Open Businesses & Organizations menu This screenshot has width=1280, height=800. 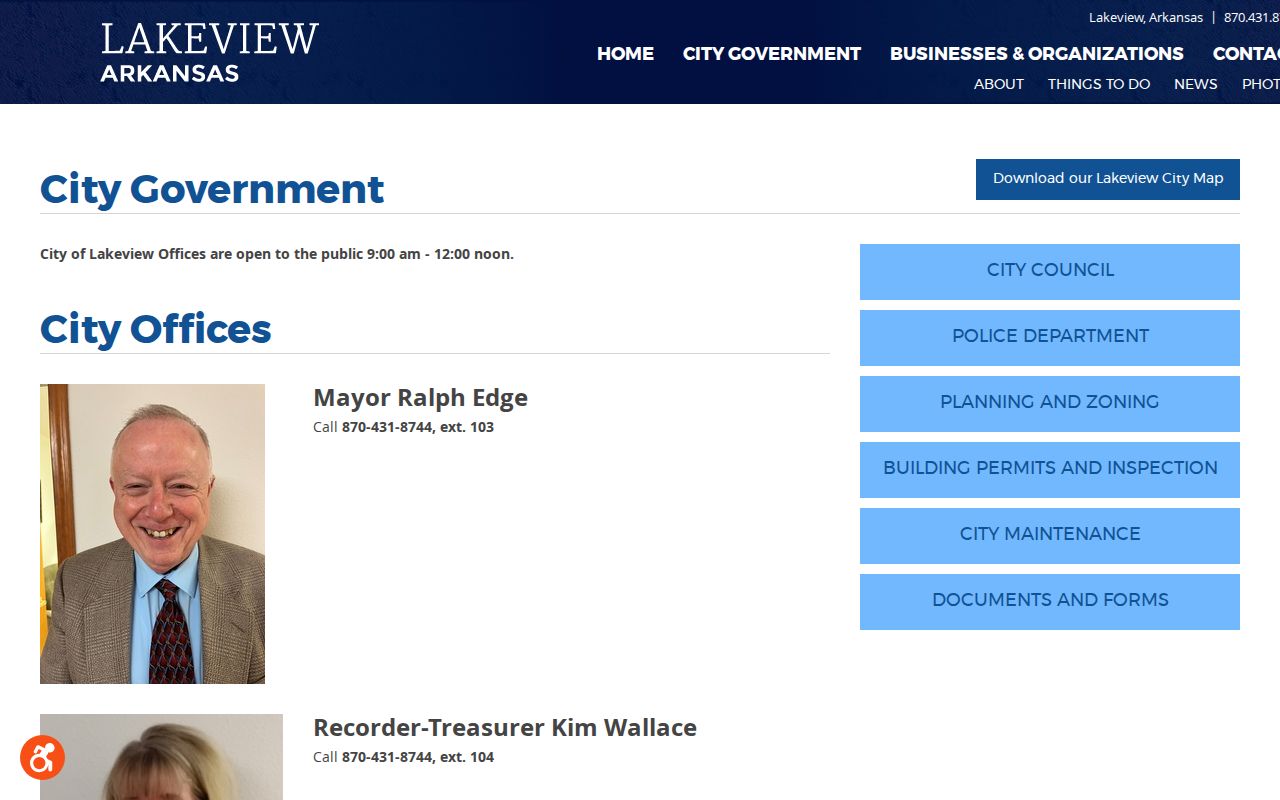point(1037,54)
